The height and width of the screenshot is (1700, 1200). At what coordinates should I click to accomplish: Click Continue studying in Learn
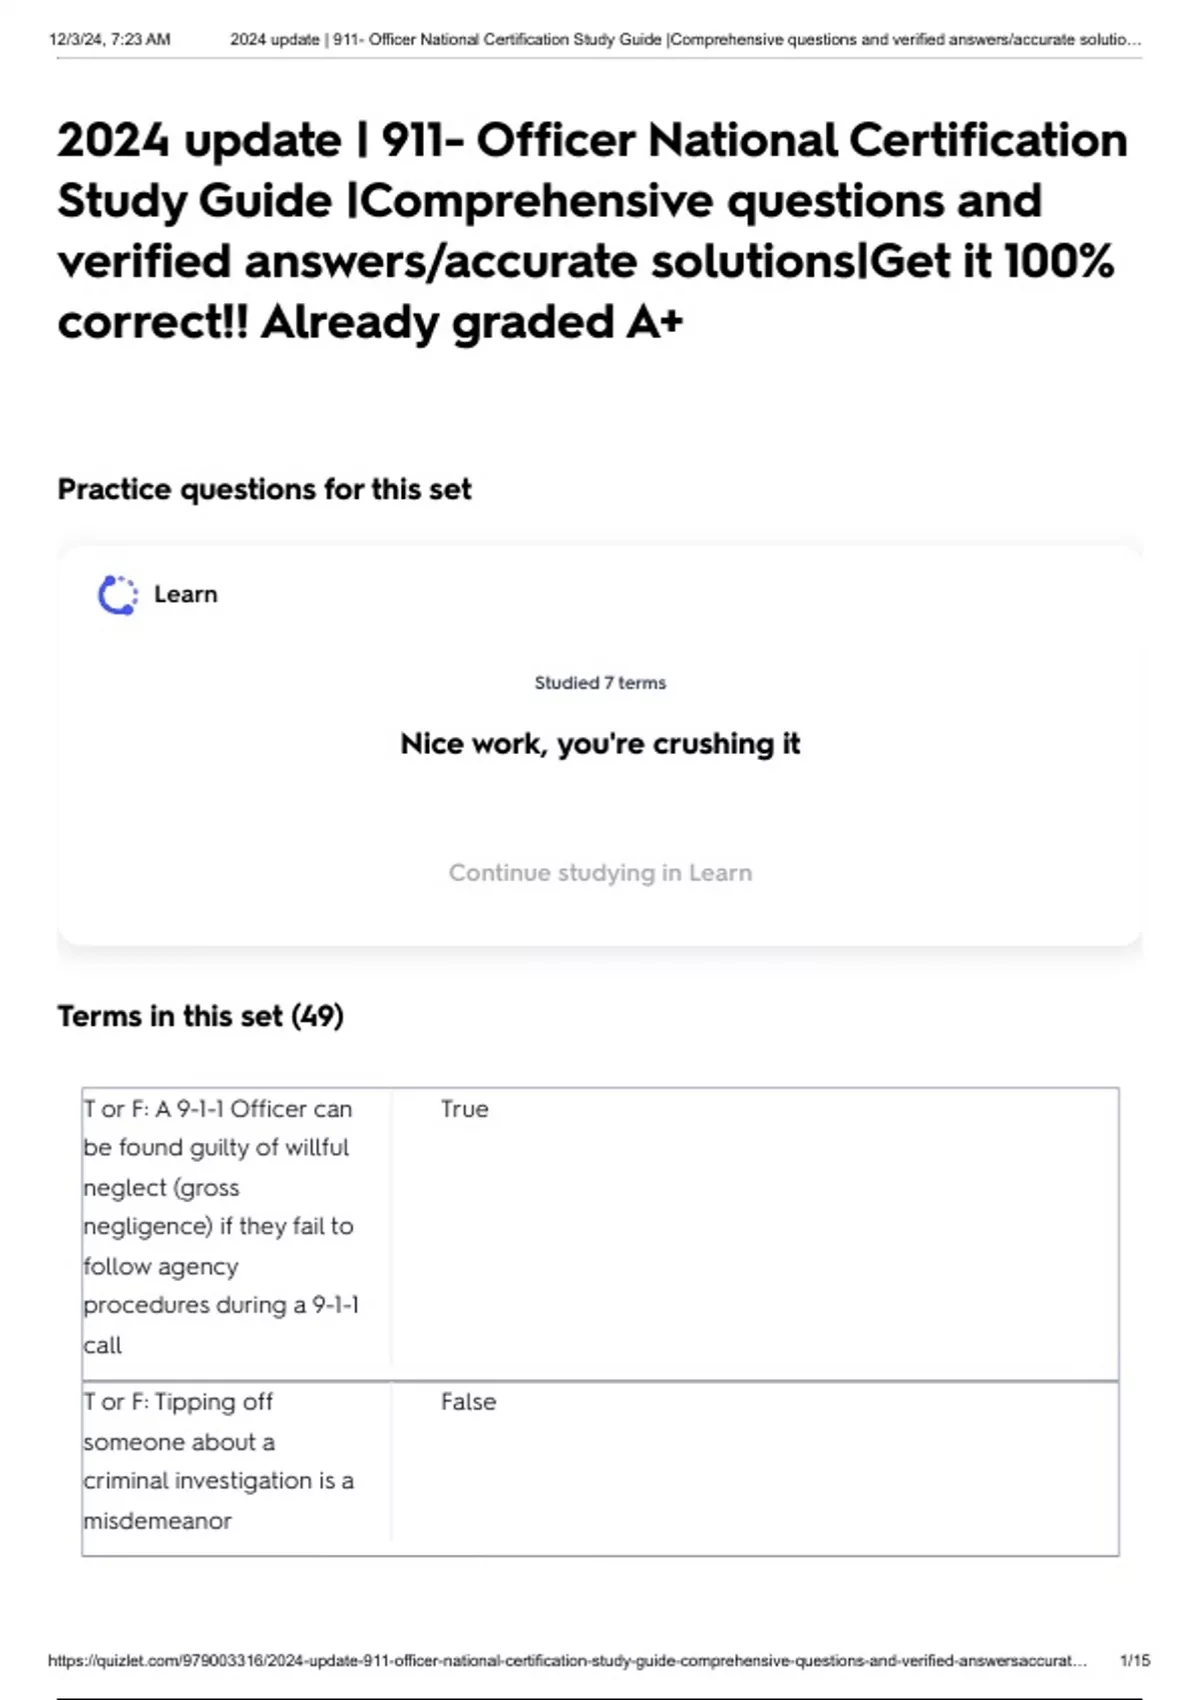tap(600, 872)
